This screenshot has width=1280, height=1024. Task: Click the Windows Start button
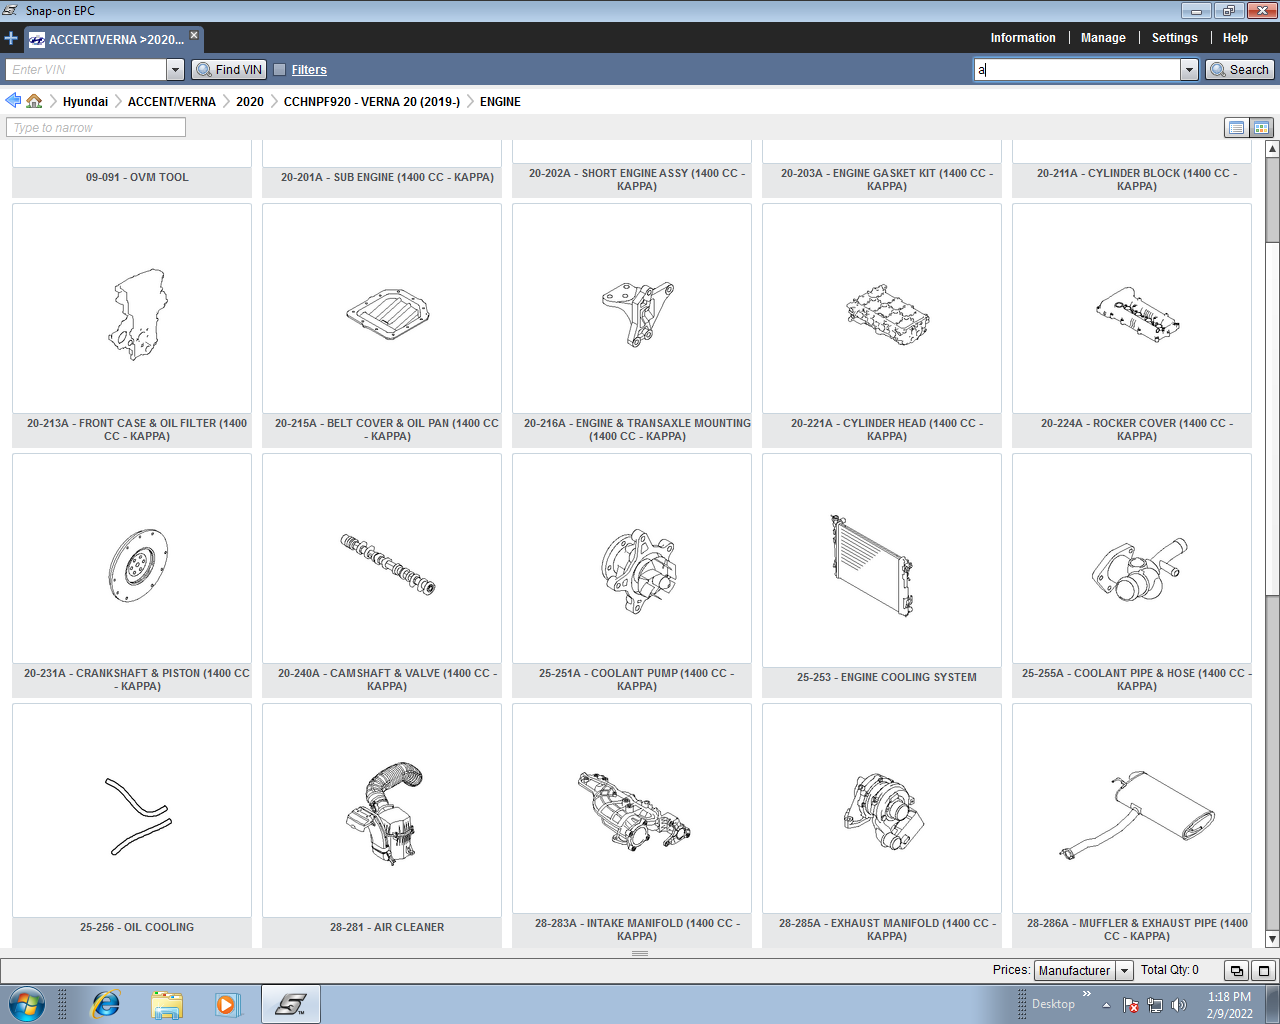point(26,1004)
